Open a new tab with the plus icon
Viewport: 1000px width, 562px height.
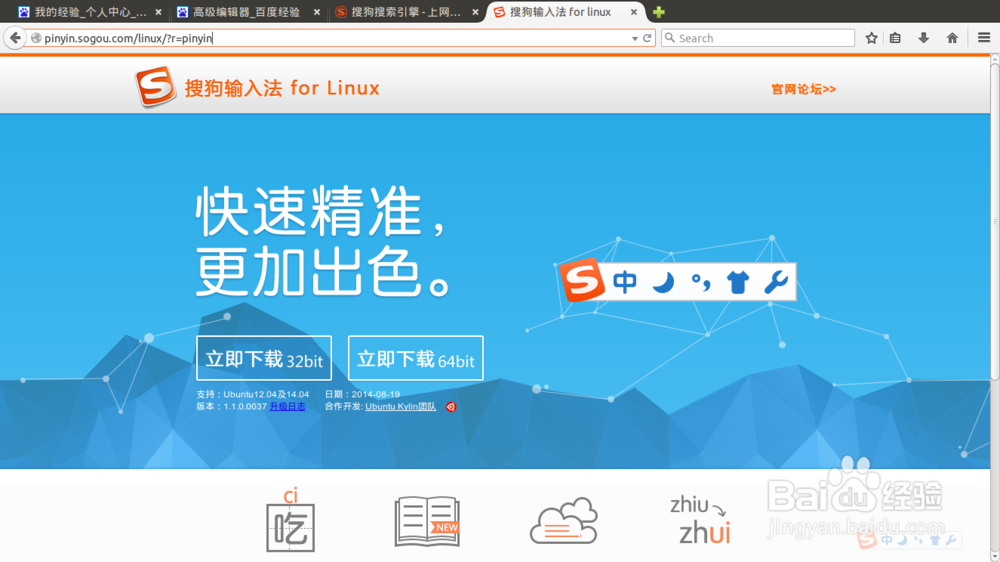point(659,12)
